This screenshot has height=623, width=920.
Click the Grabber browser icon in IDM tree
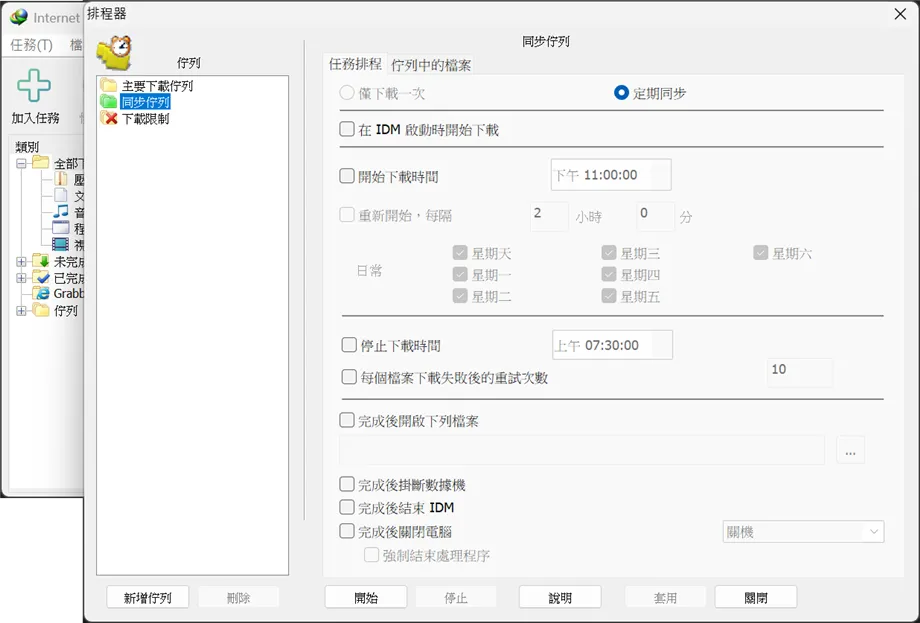(42, 293)
